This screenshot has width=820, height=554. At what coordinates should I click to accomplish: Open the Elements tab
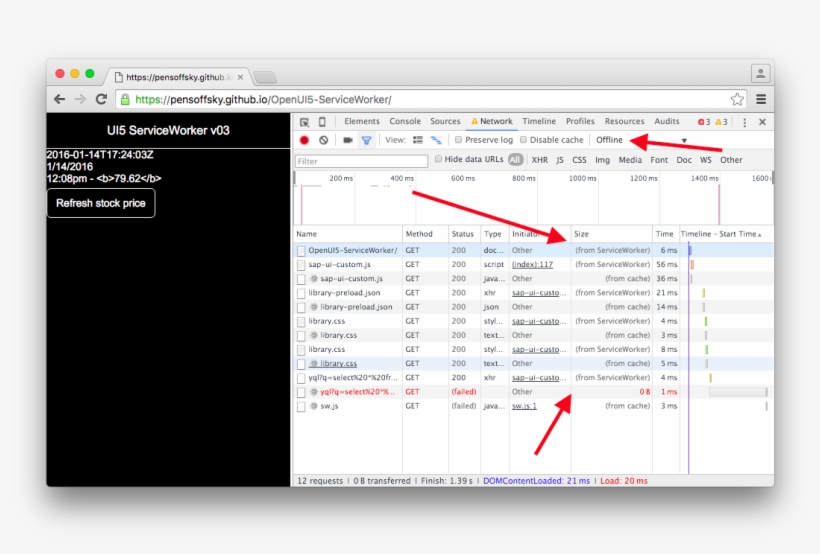click(x=362, y=121)
